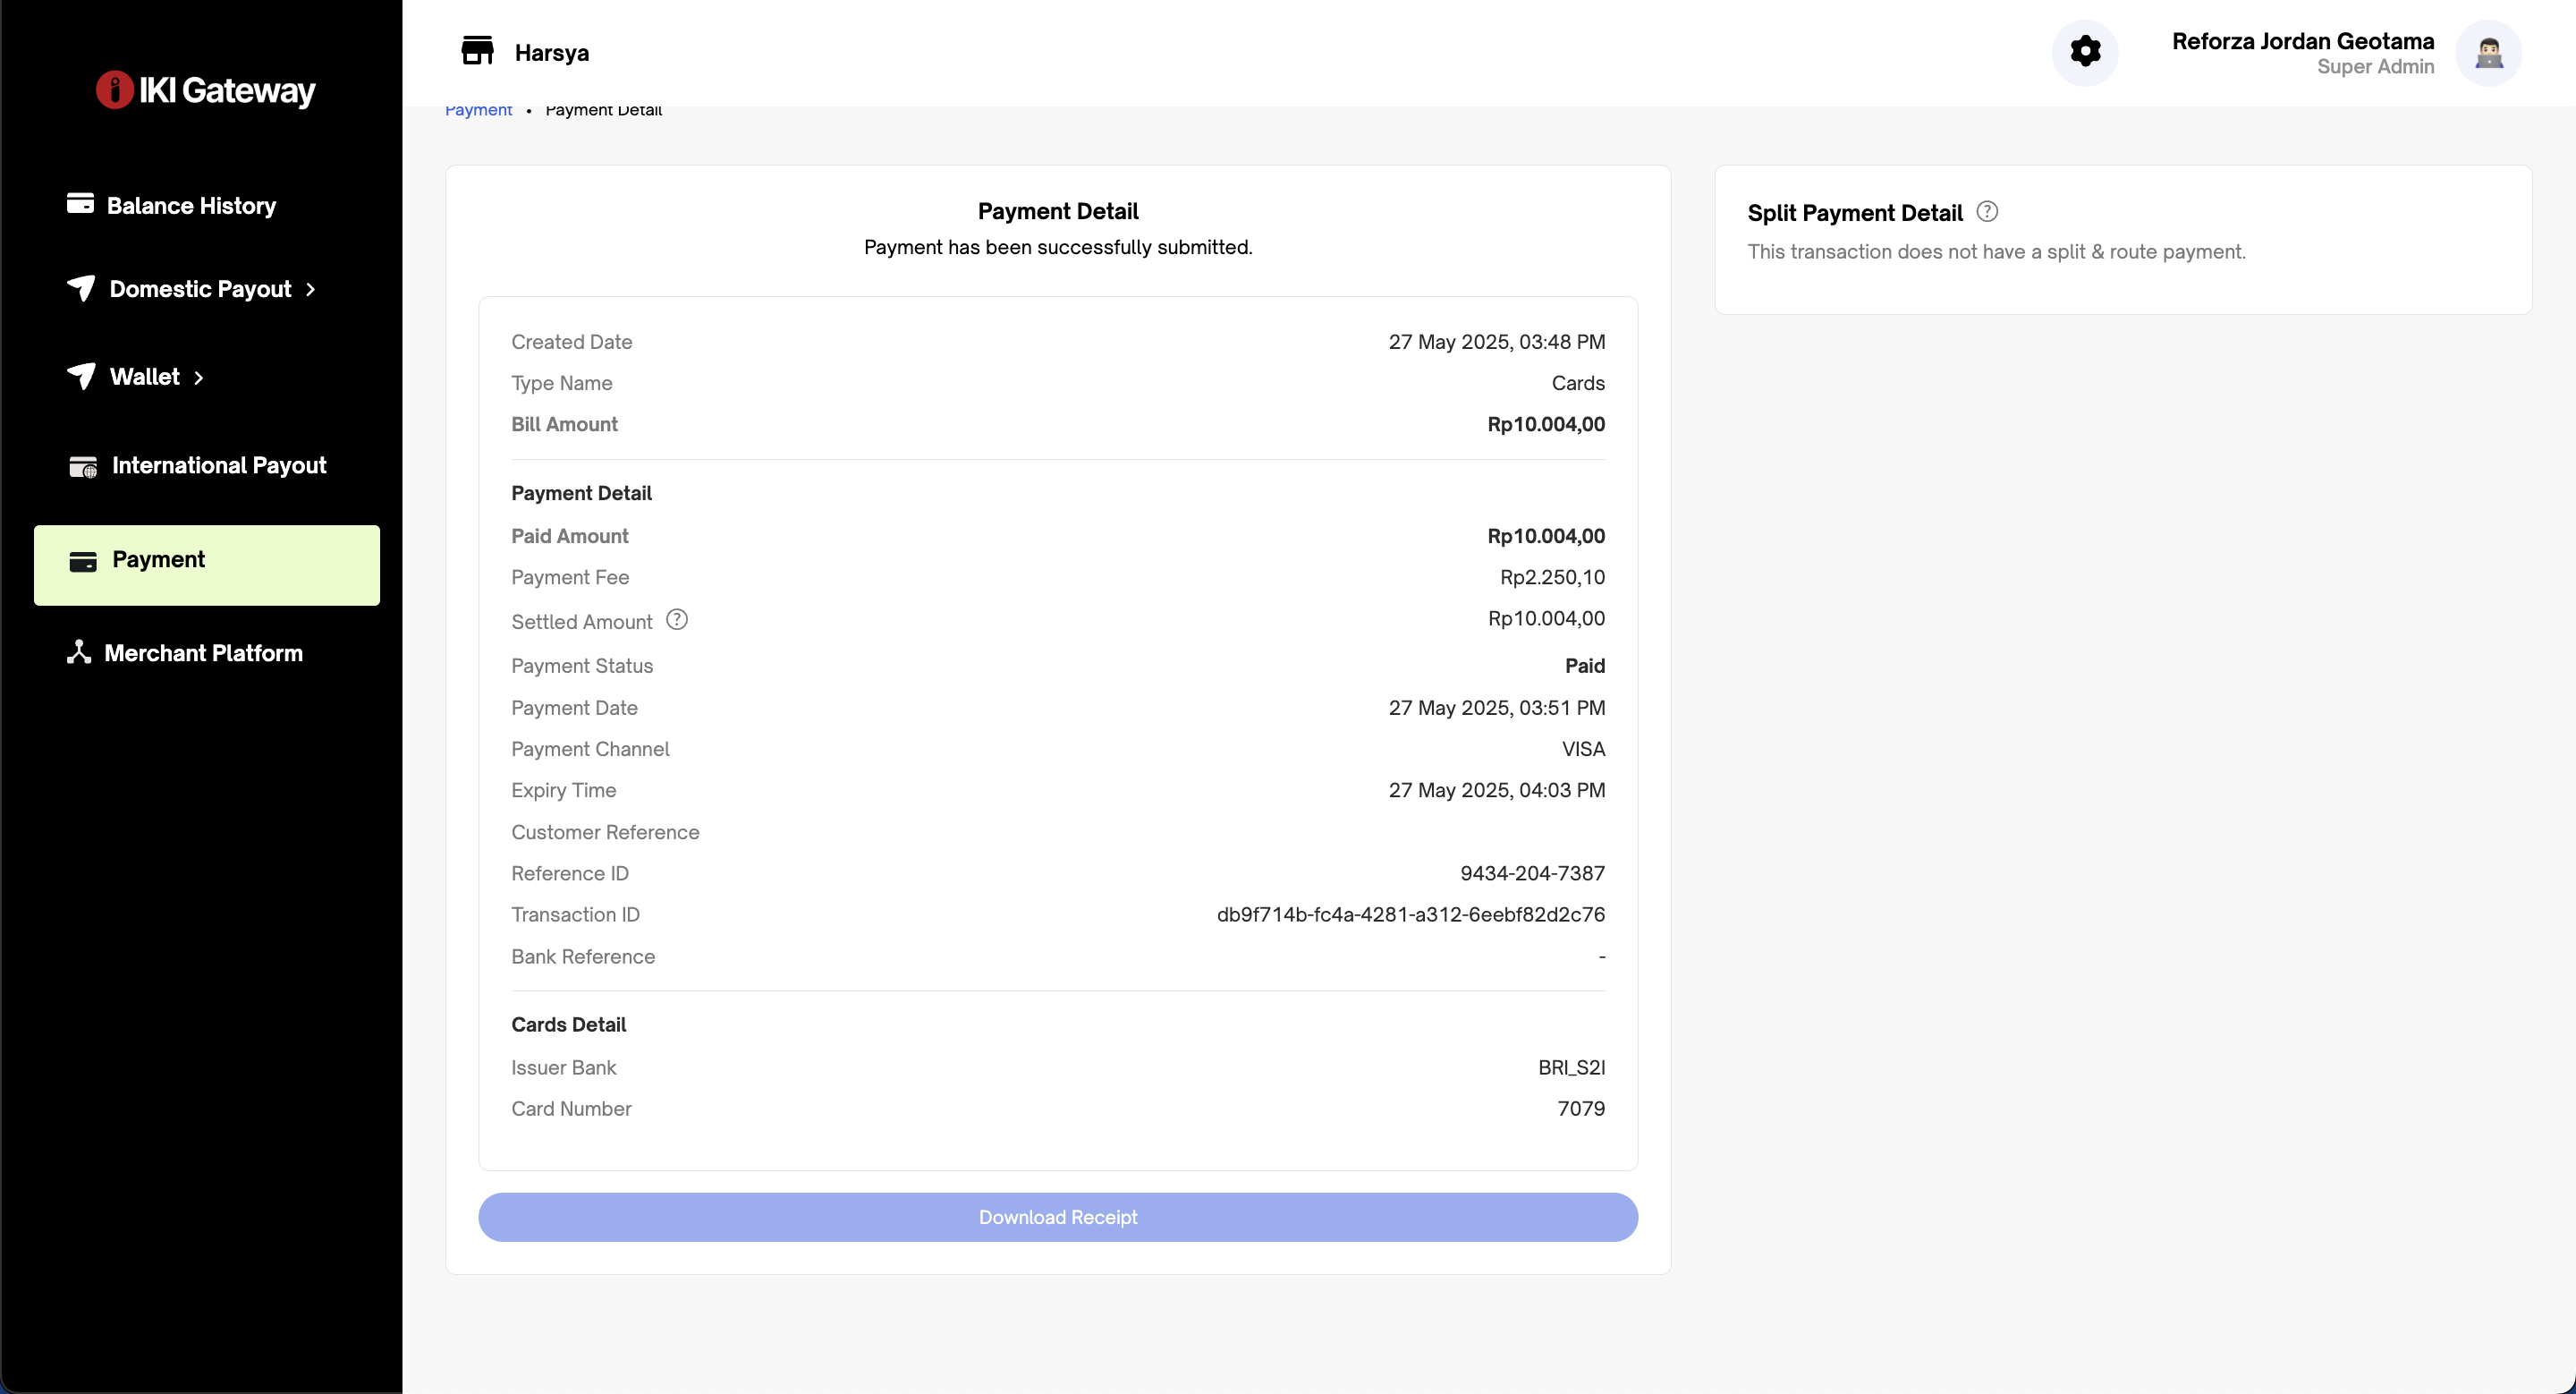Open user menu for Reforza Jordan Geotama
Screen dimensions: 2576x1394
tap(2302, 53)
